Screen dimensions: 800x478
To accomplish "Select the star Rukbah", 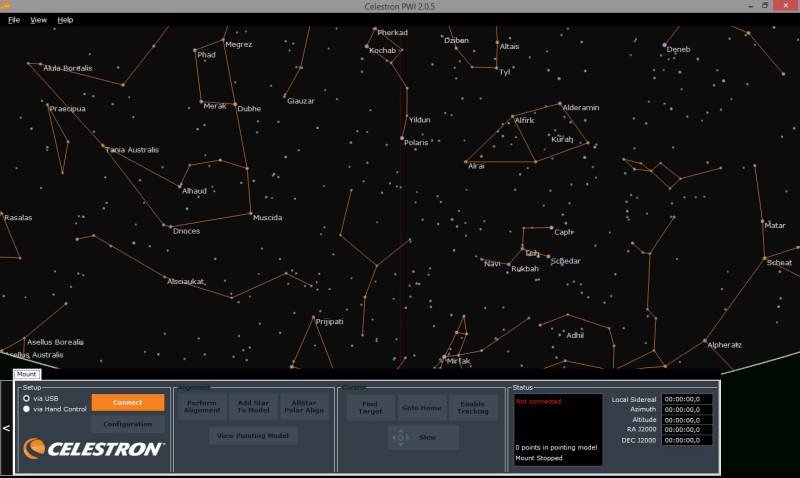I will pyautogui.click(x=509, y=265).
